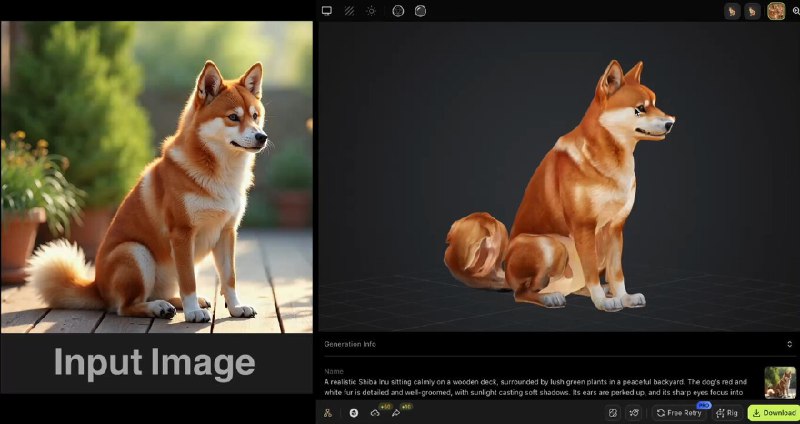Viewport: 800px width, 424px height.
Task: Click the green Download button
Action: coord(773,412)
